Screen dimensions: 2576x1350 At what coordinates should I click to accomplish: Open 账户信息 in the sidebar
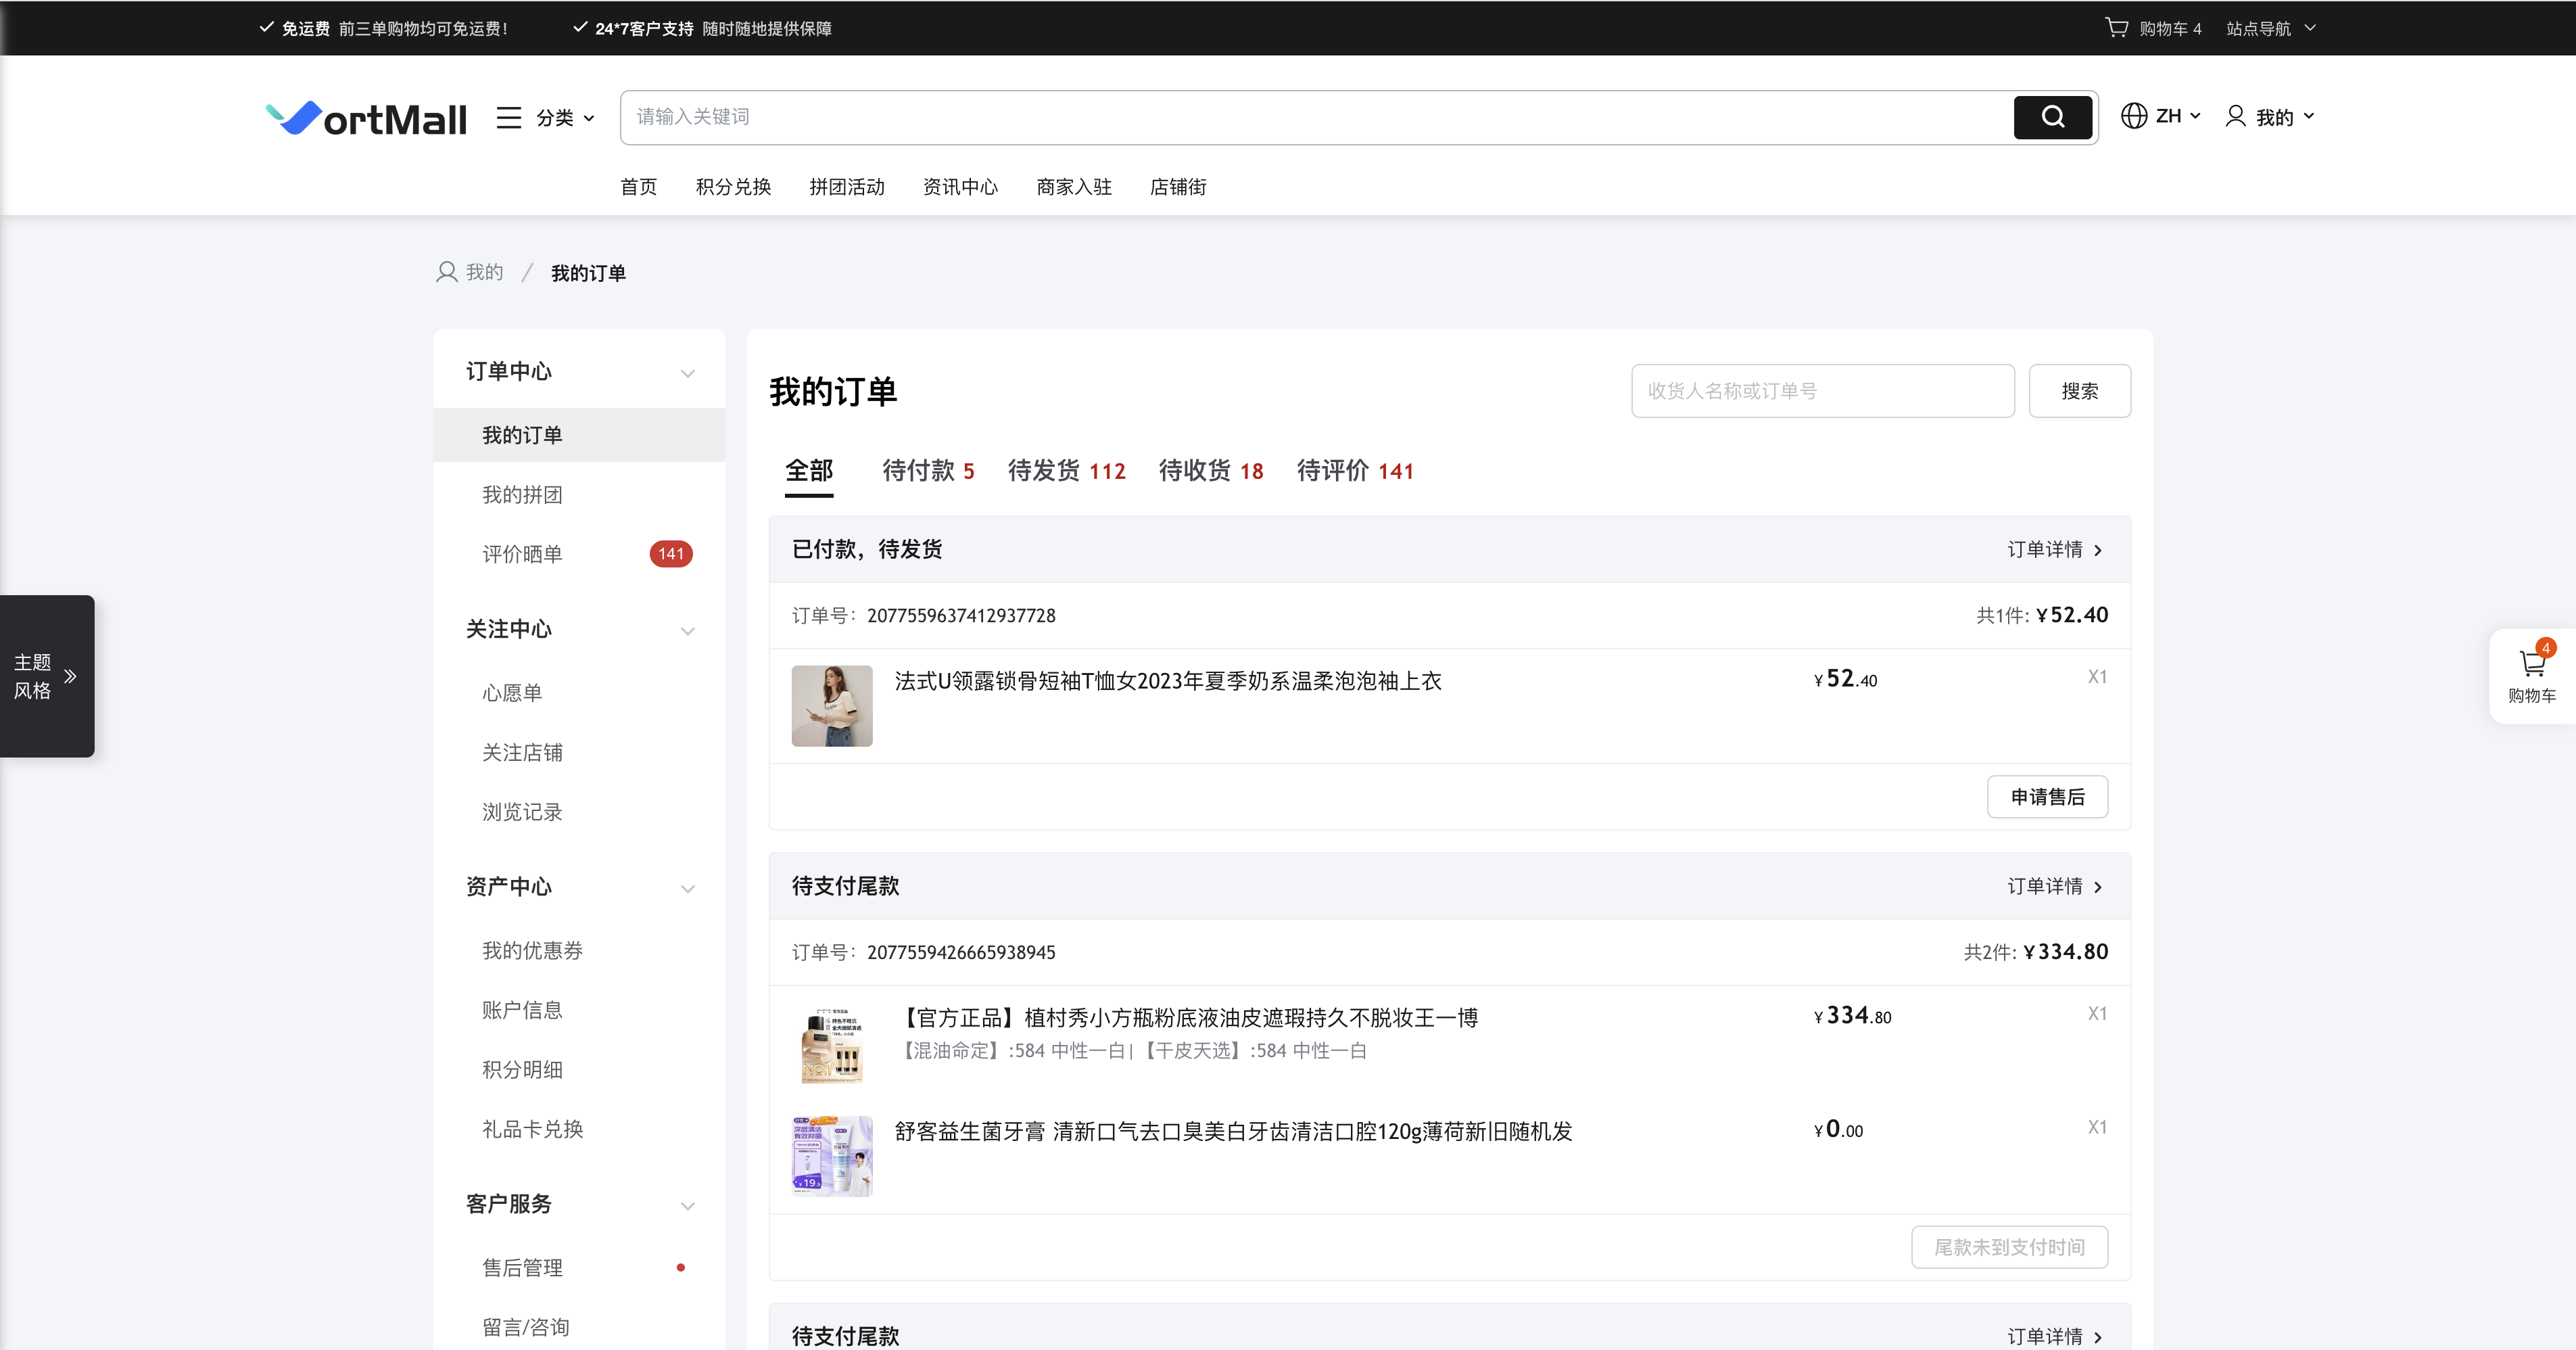(x=522, y=1010)
